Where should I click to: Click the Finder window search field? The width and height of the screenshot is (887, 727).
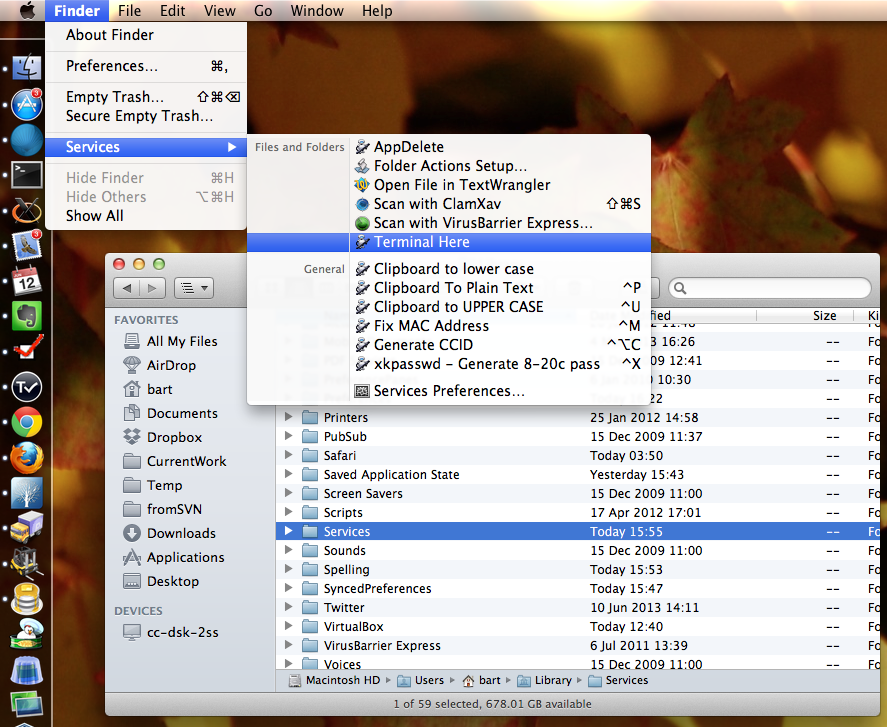click(769, 288)
